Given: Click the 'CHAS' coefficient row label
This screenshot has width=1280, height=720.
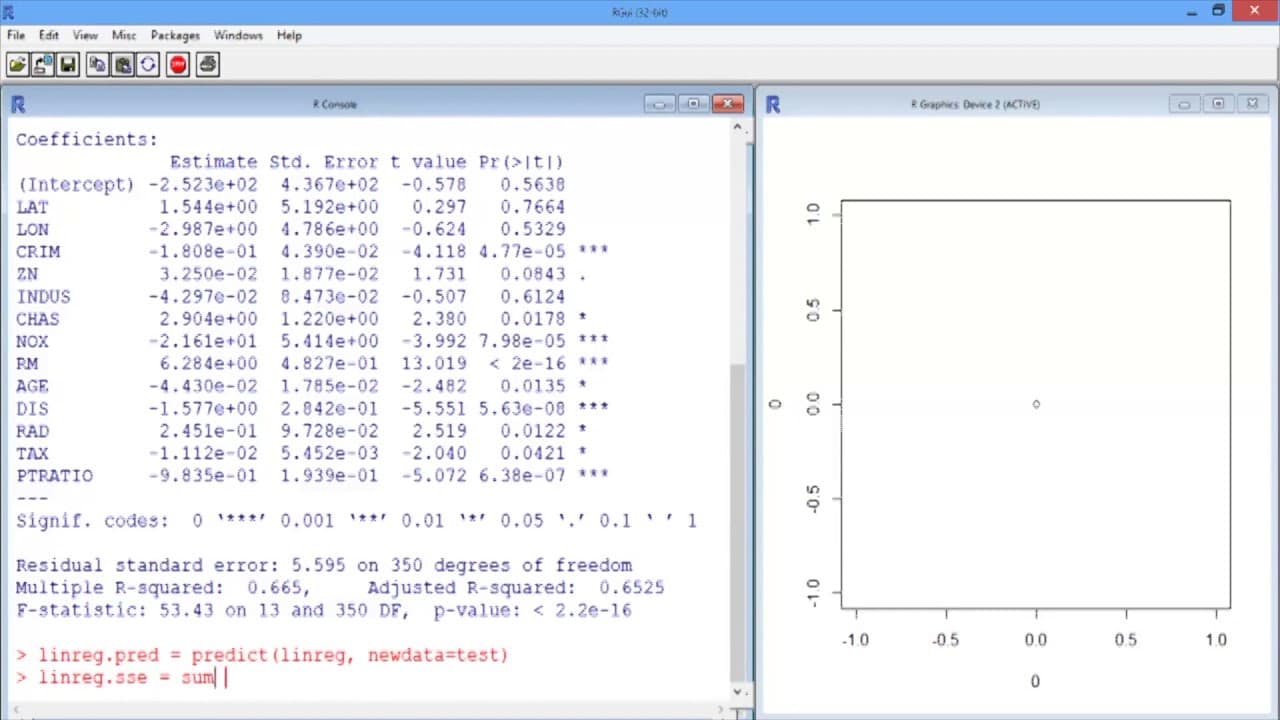Looking at the screenshot, I should (38, 319).
